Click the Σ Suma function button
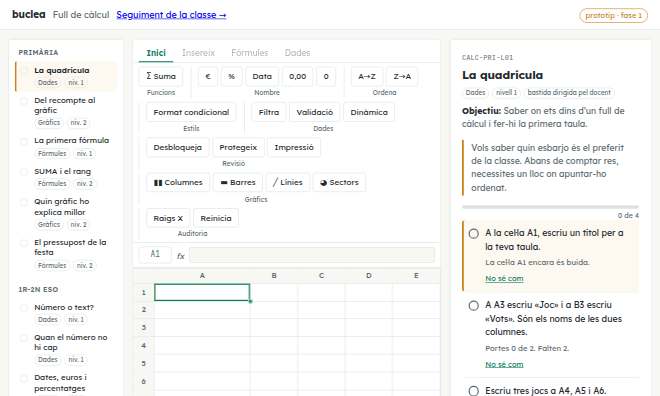 161,76
